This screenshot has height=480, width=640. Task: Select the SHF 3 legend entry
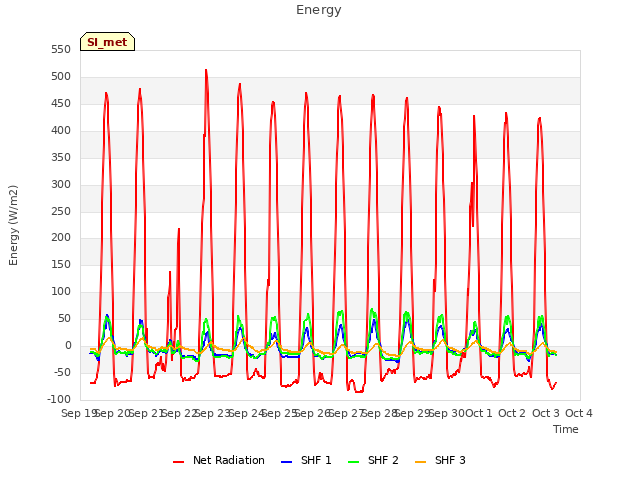(x=440, y=460)
